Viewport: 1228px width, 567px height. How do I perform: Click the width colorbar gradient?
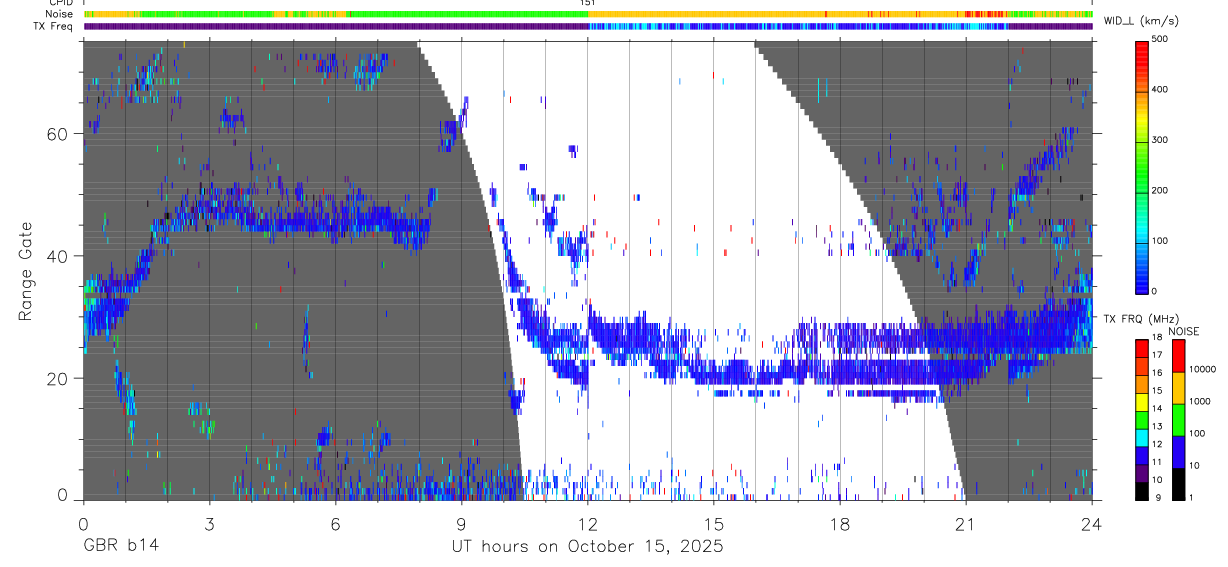click(1143, 166)
